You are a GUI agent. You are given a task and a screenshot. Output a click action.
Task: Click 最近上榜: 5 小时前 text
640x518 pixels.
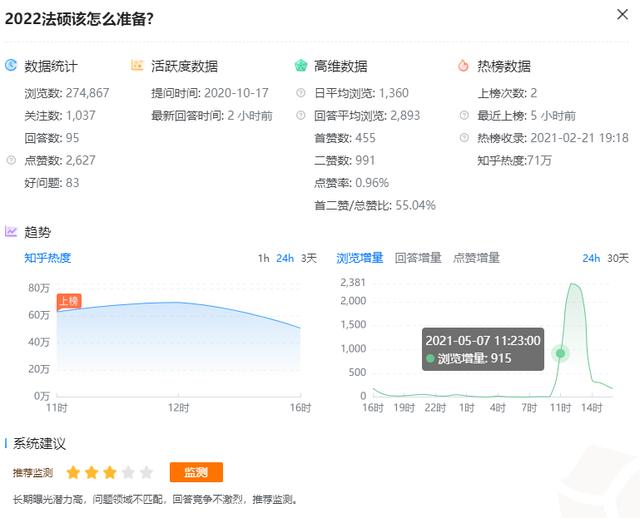[x=527, y=116]
